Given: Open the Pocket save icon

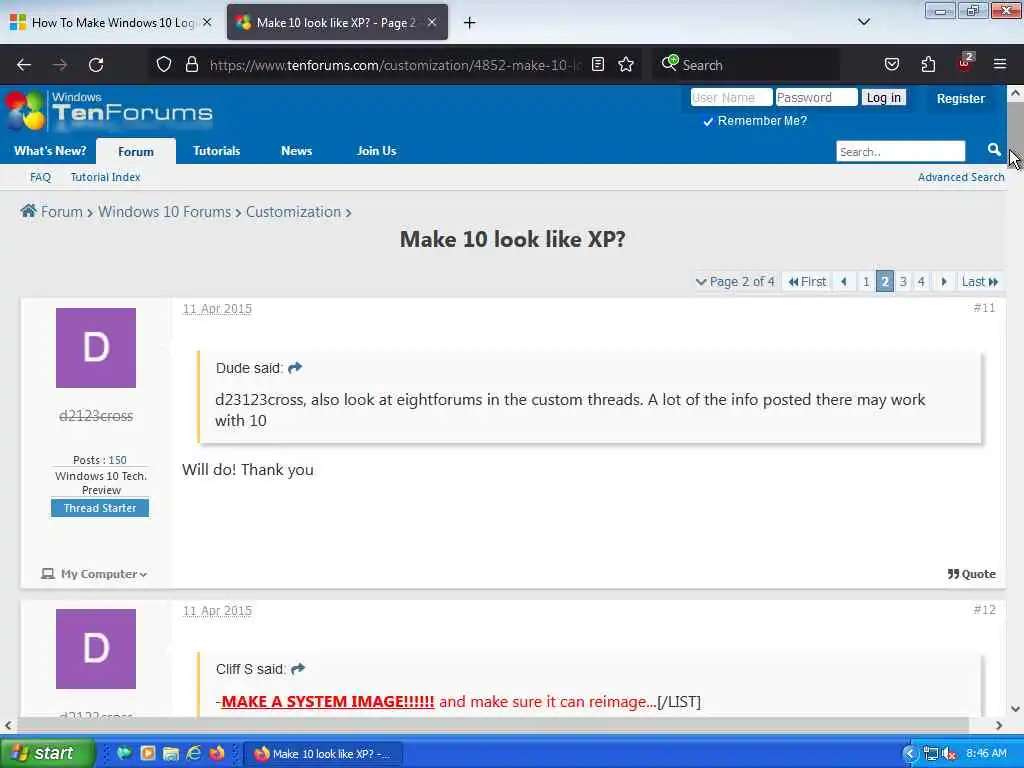Looking at the screenshot, I should pyautogui.click(x=891, y=64).
